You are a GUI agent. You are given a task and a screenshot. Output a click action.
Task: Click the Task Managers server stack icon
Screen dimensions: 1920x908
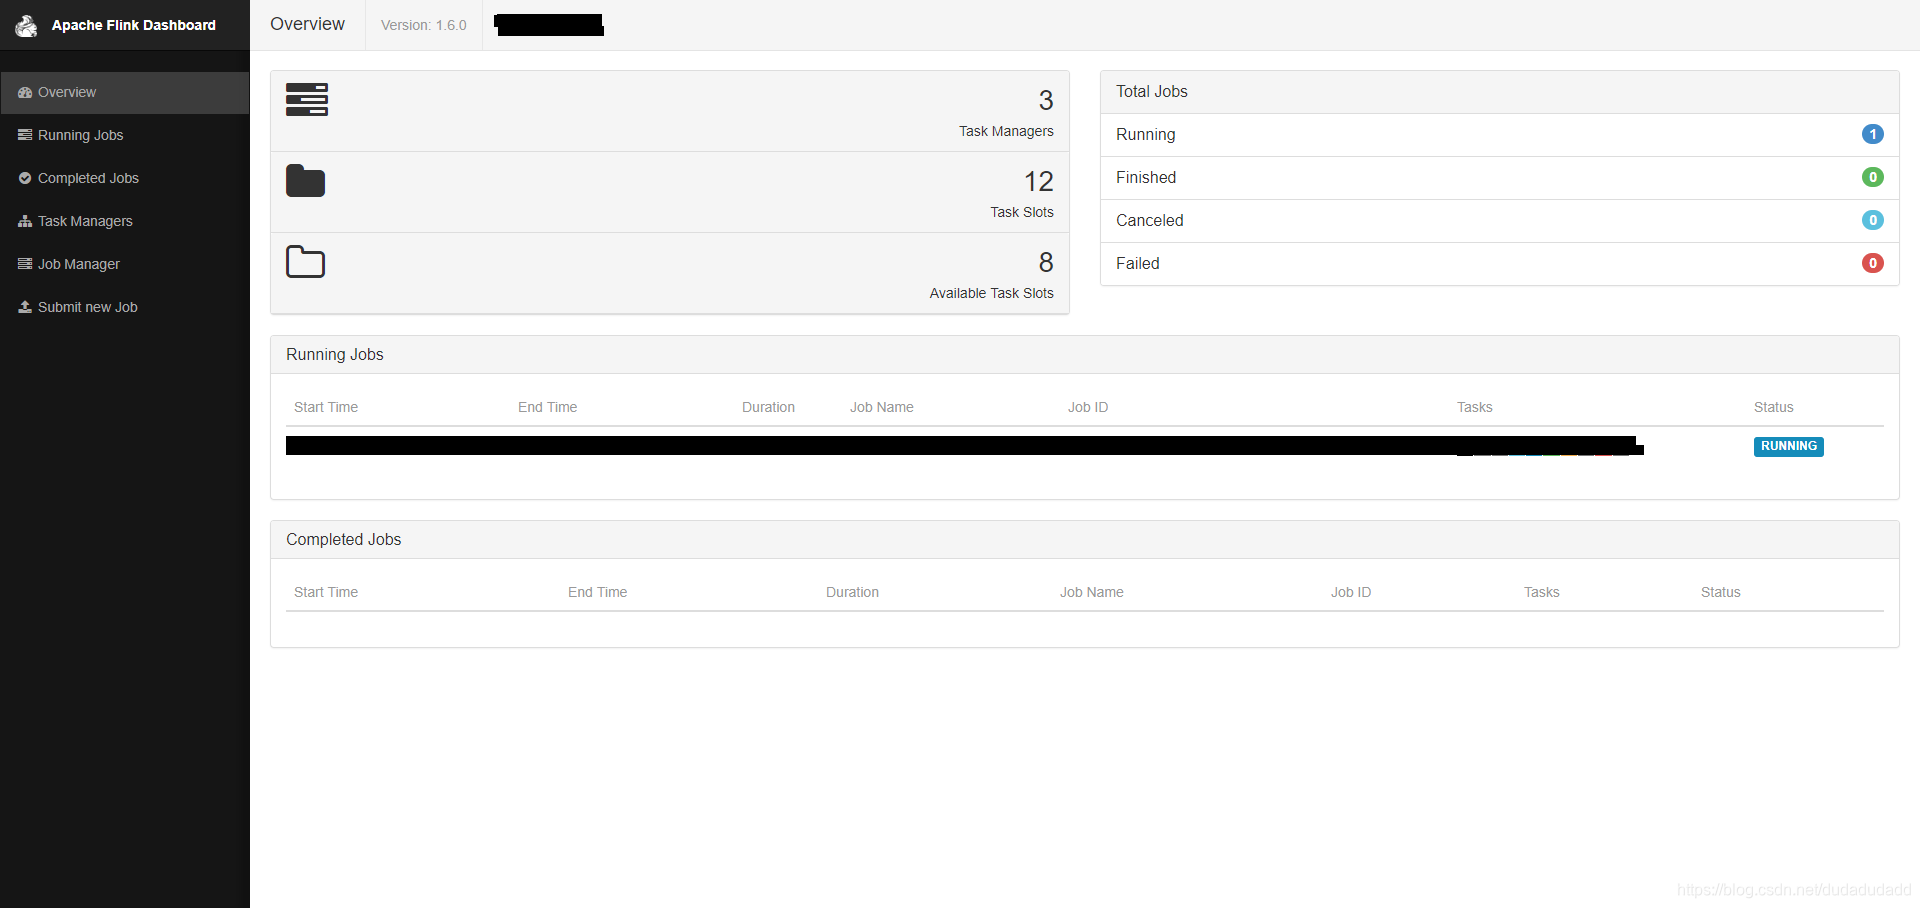pyautogui.click(x=307, y=99)
